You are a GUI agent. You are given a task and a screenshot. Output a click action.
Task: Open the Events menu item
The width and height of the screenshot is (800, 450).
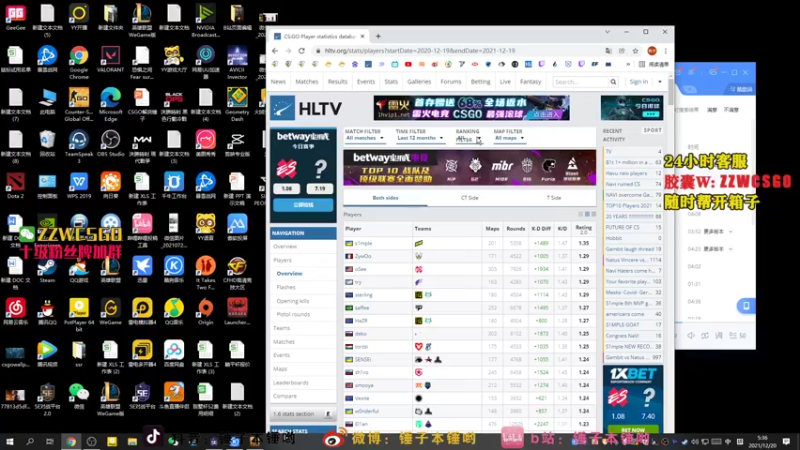coord(366,82)
